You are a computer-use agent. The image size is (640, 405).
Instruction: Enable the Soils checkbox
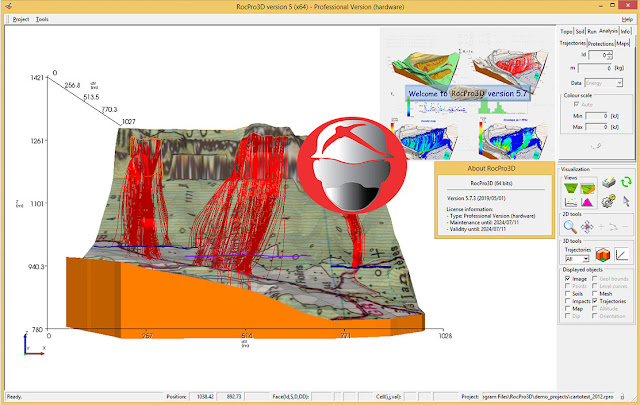pyautogui.click(x=567, y=294)
